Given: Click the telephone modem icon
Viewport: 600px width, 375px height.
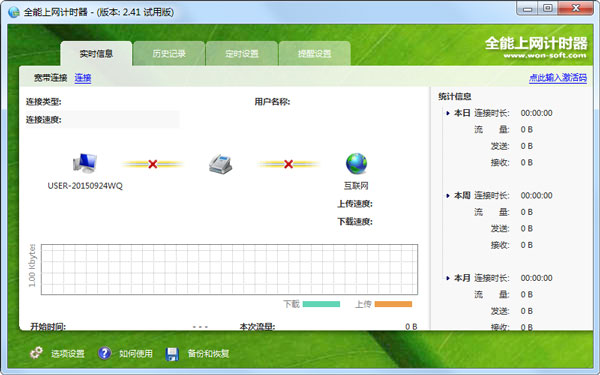Looking at the screenshot, I should tap(220, 164).
